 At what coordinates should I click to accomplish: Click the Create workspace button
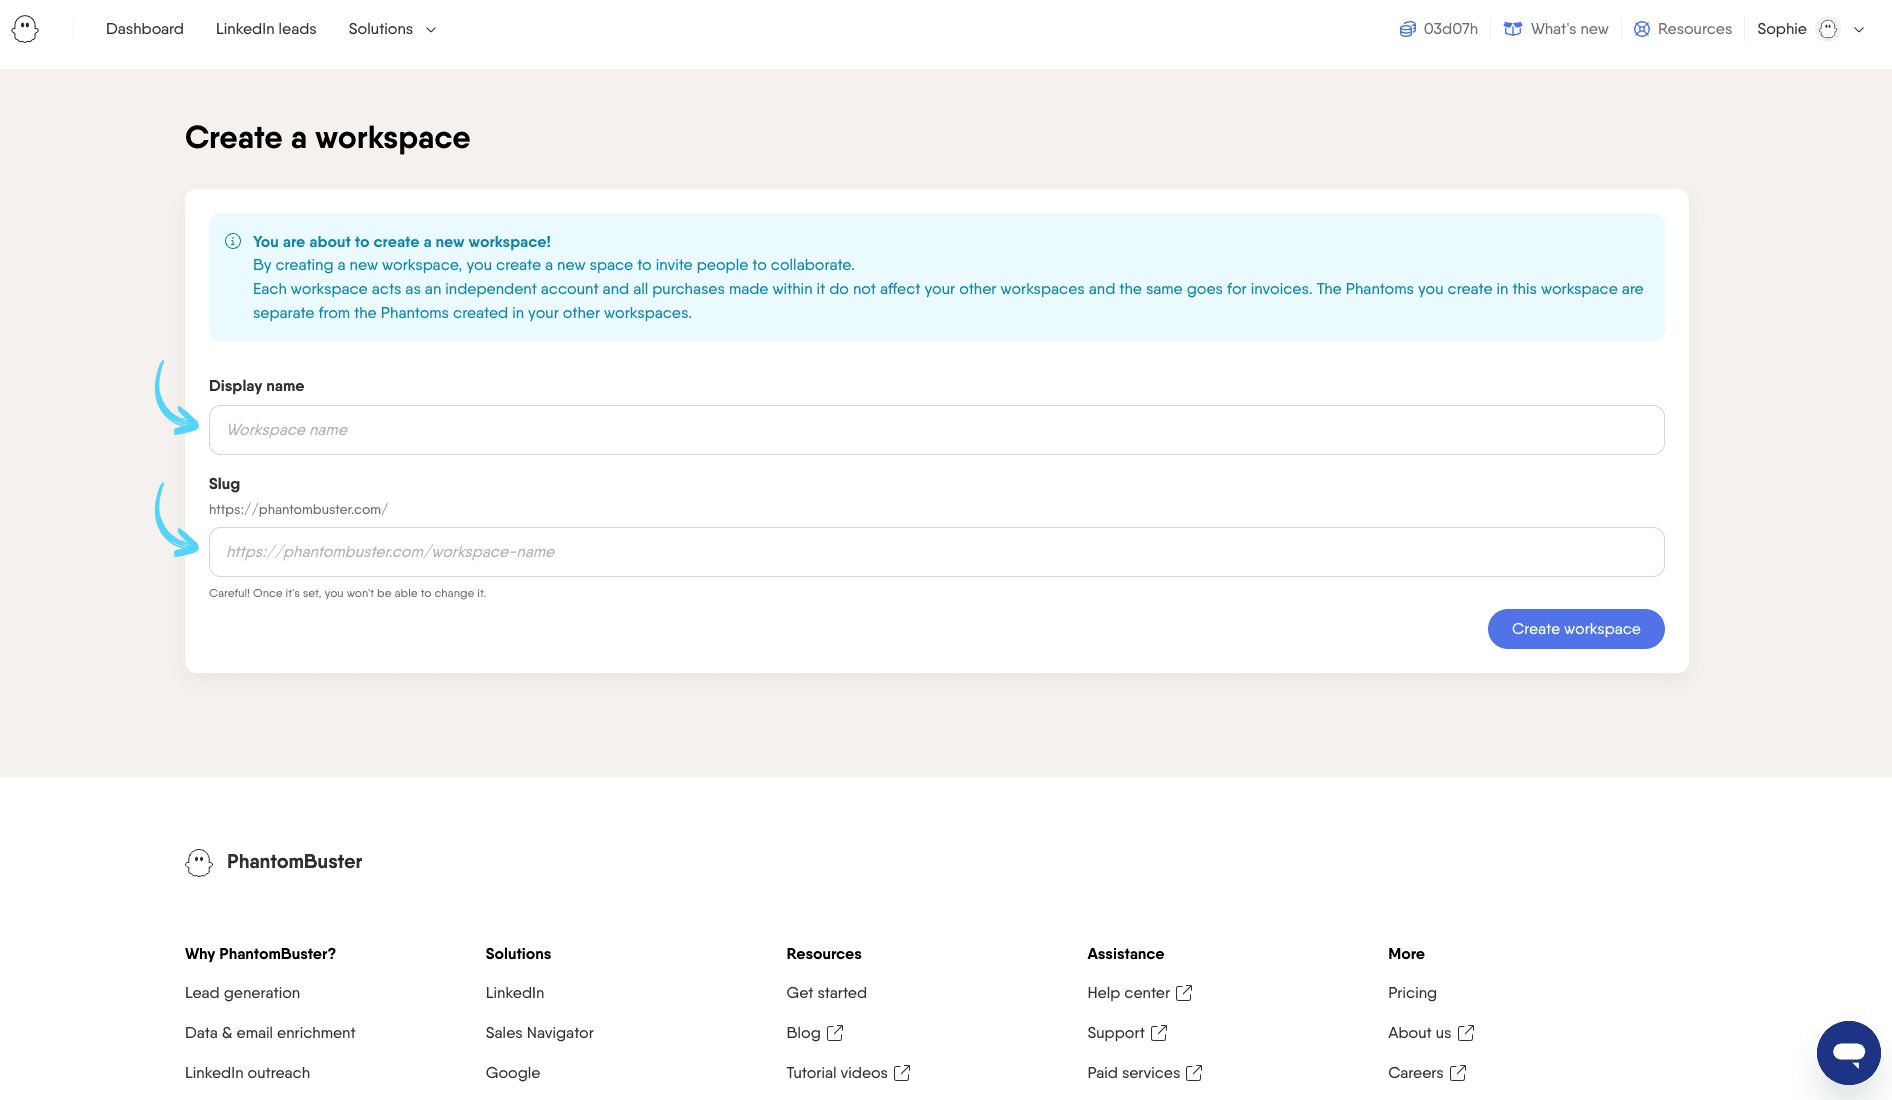[x=1576, y=629]
